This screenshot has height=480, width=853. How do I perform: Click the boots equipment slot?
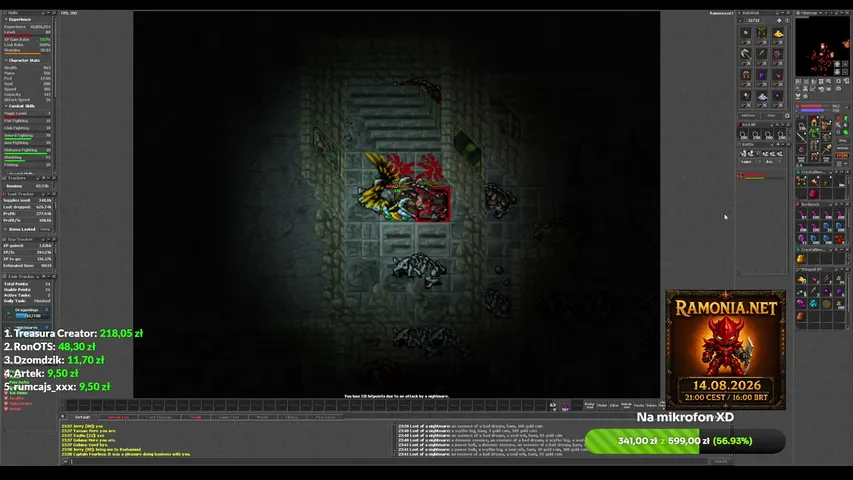click(814, 156)
